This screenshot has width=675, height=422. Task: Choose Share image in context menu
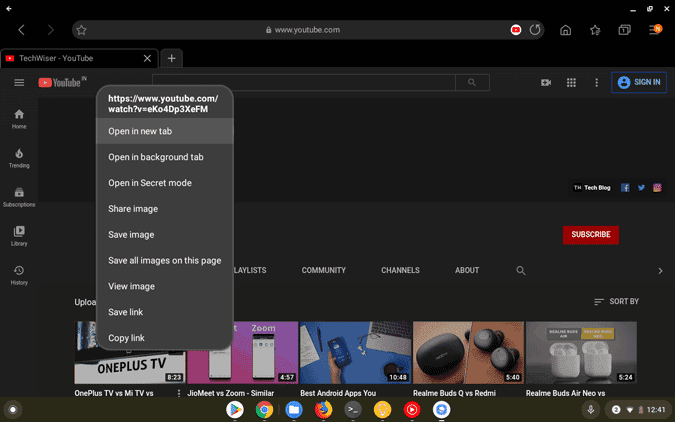165,208
